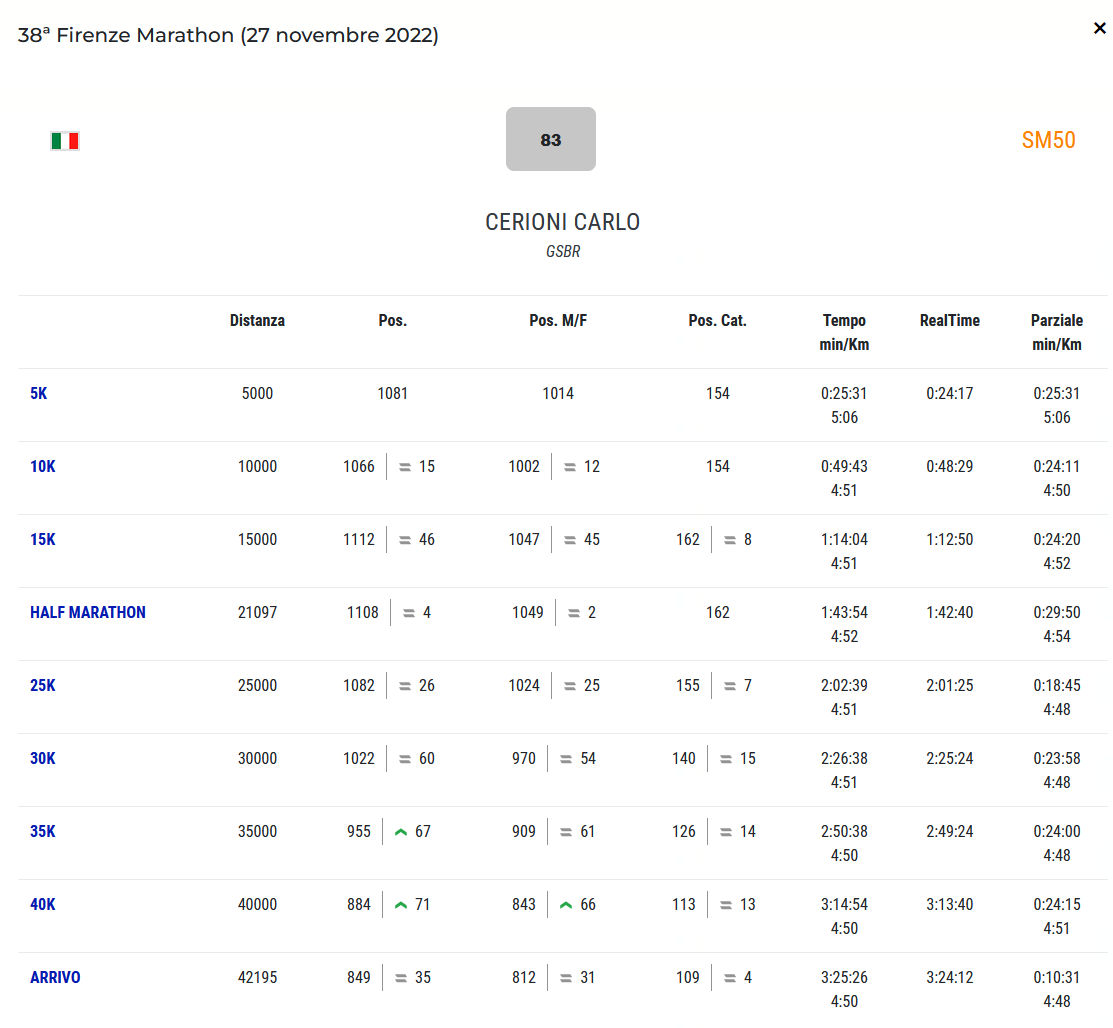
Task: Click the 35K split label
Action: [x=43, y=832]
